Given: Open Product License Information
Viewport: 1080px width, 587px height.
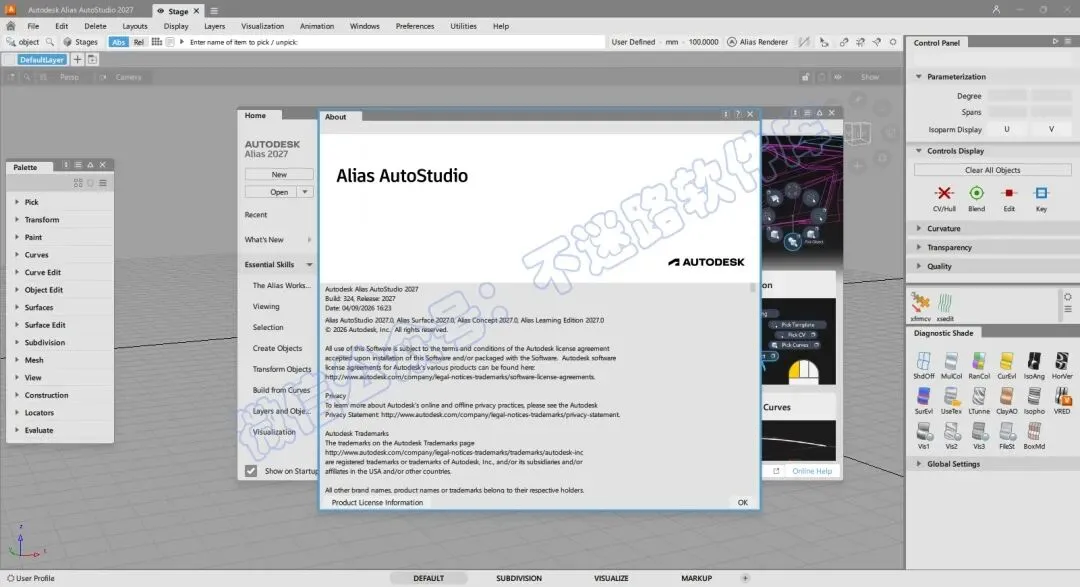Looking at the screenshot, I should tap(377, 503).
